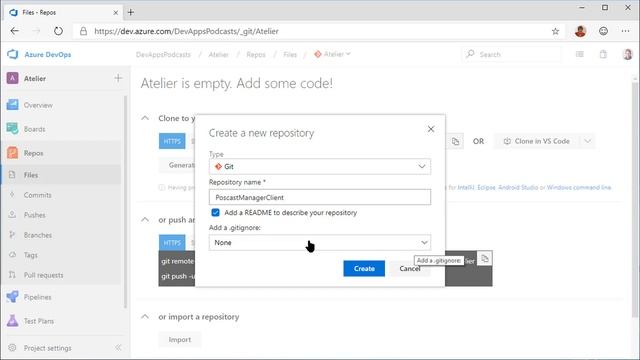
Task: Click Clone in VS Code button
Action: click(x=537, y=141)
